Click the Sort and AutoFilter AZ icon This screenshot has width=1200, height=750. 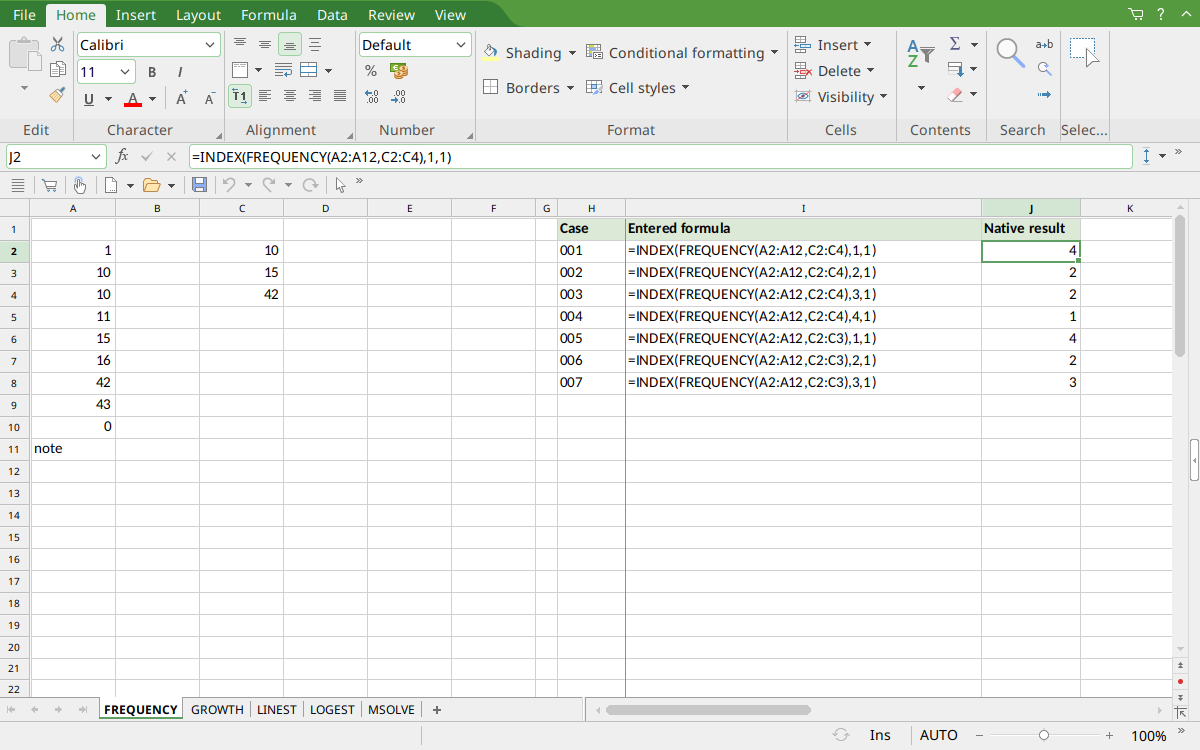pyautogui.click(x=920, y=54)
